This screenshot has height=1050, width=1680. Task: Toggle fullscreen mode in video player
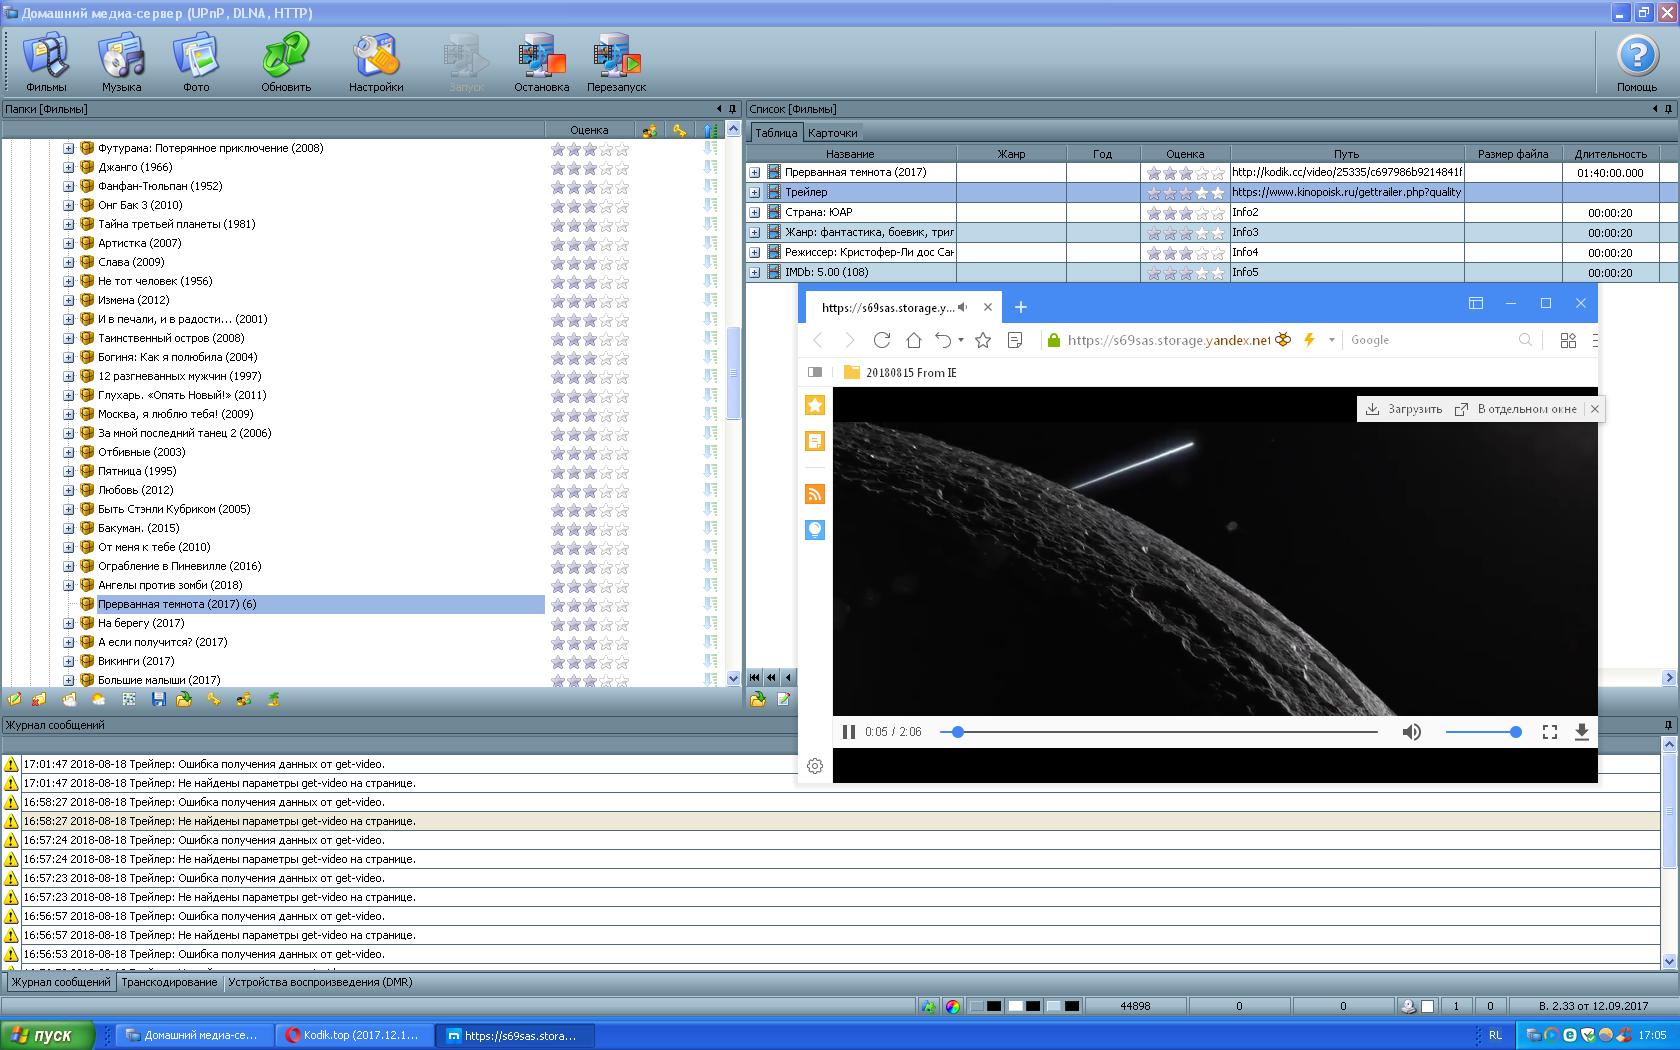[1549, 732]
